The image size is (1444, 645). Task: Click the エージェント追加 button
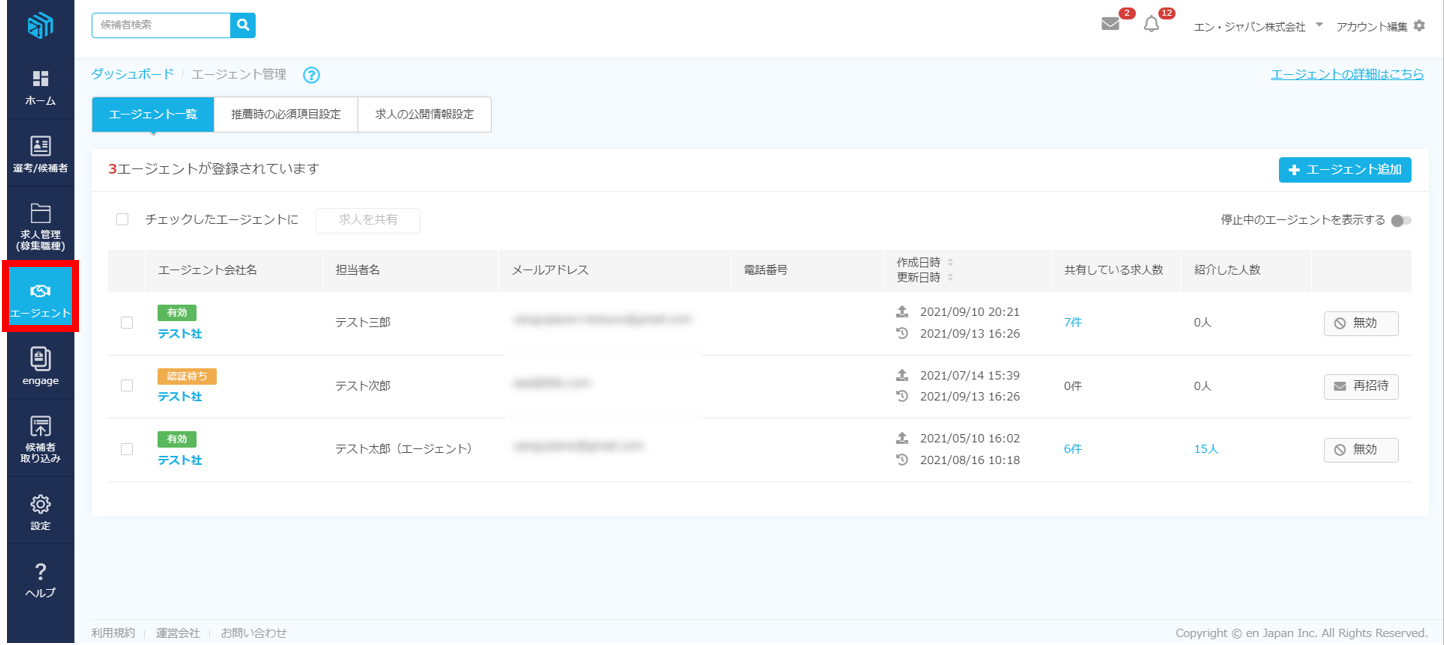pyautogui.click(x=1344, y=170)
